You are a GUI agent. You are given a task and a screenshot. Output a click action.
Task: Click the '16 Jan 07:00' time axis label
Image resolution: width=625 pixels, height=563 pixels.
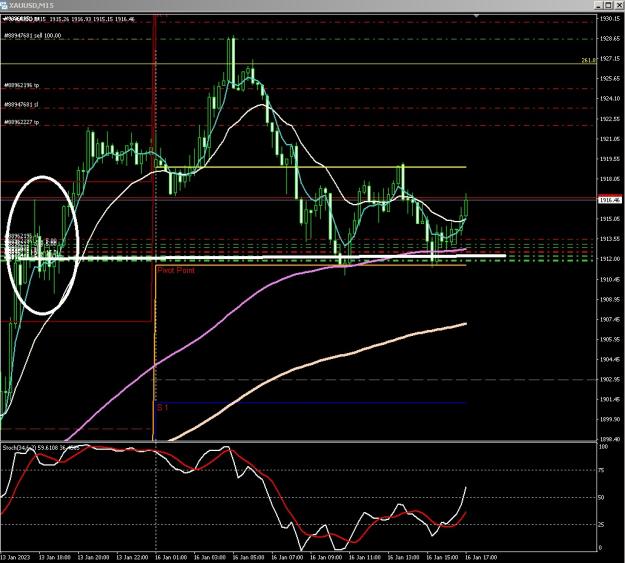tap(287, 557)
